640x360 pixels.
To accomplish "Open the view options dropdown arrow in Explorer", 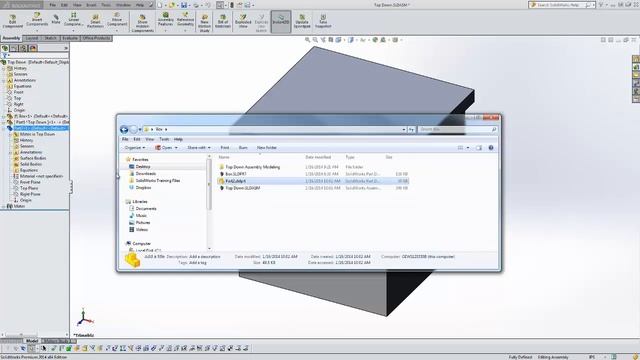I will 468,148.
